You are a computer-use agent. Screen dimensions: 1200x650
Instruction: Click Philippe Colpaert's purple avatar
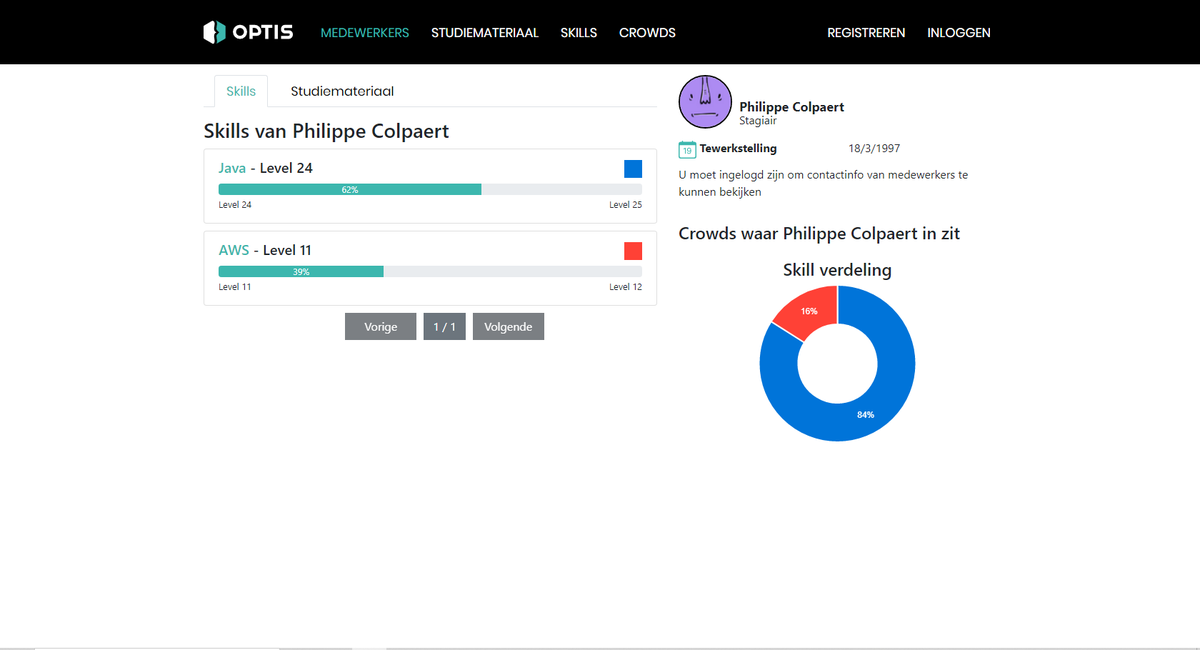tap(705, 102)
